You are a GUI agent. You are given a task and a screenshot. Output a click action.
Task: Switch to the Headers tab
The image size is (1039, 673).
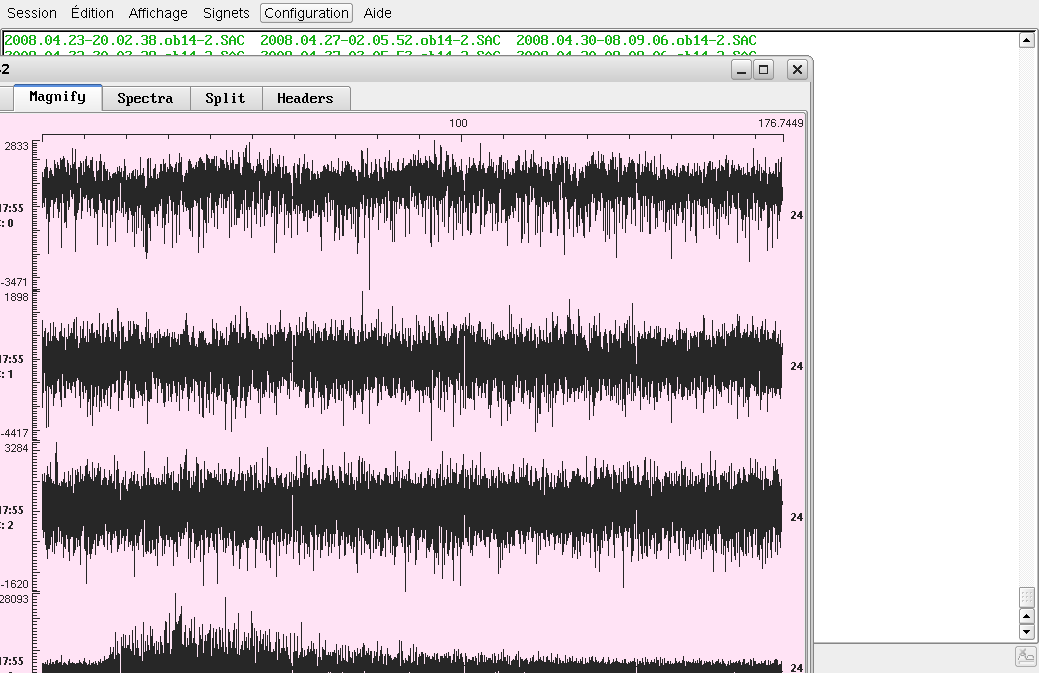pyautogui.click(x=305, y=98)
